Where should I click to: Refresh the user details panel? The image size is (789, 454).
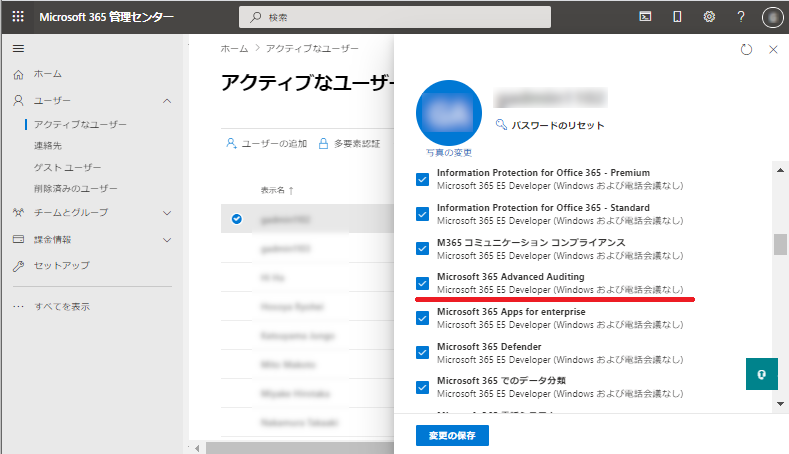(x=746, y=49)
